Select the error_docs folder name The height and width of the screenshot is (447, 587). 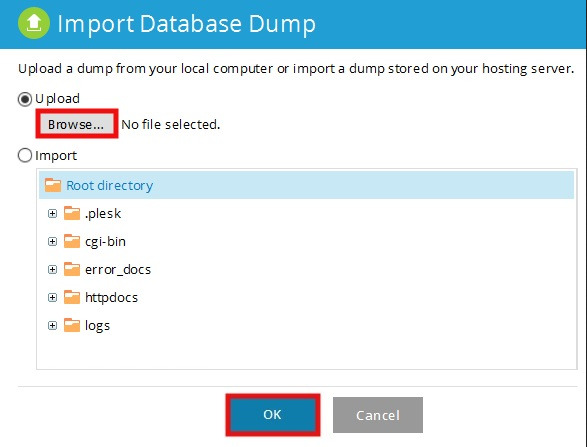point(118,270)
